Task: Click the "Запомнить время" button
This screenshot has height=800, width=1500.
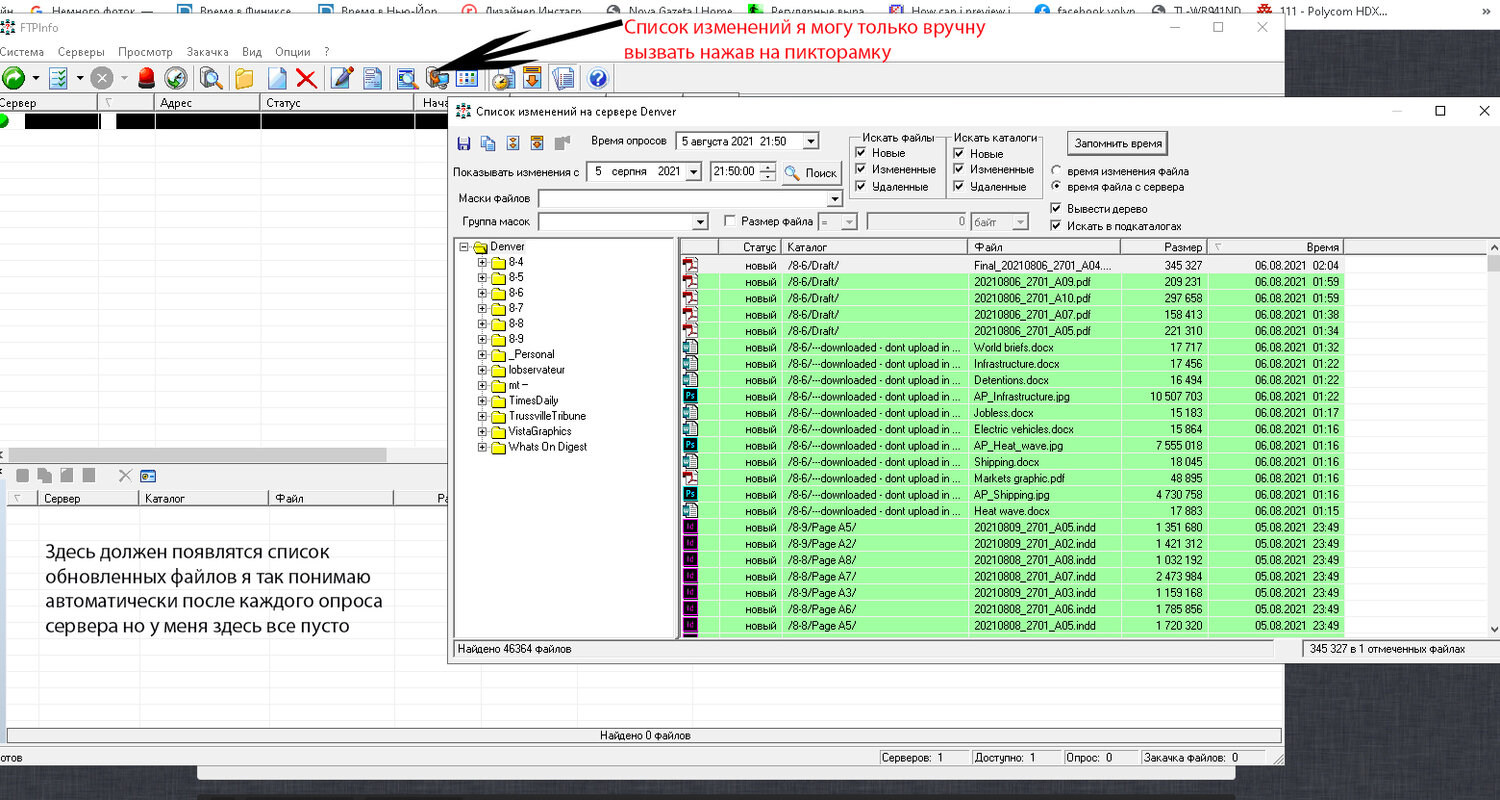Action: point(1118,143)
